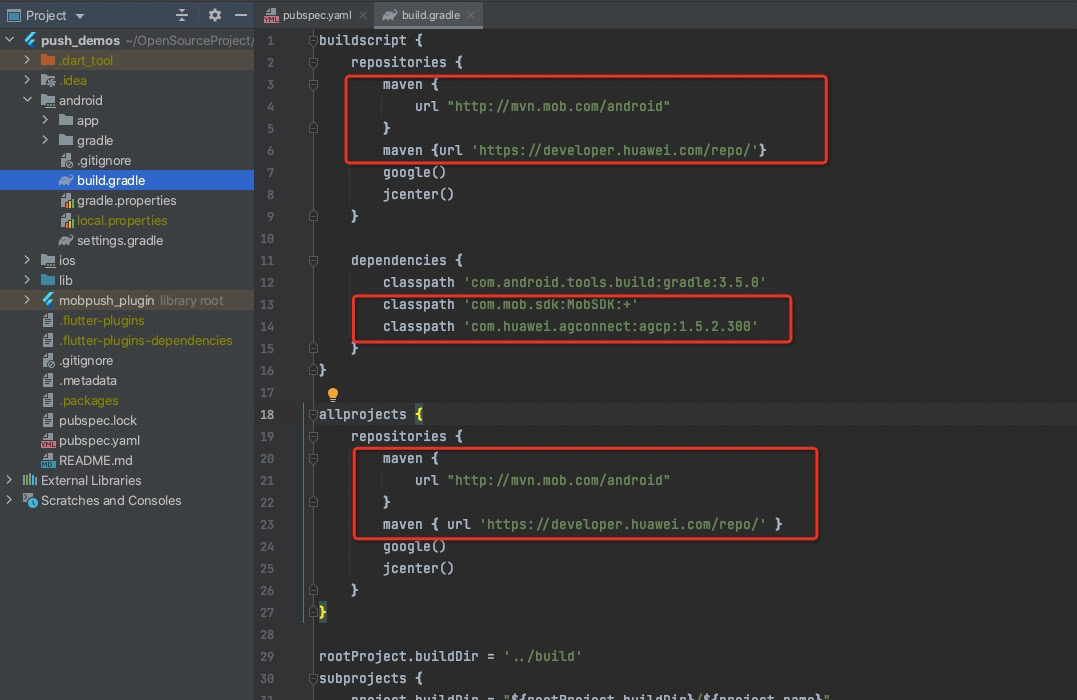Select the build.gradle editor tab
Screen dimensions: 1077x700
[x=431, y=15]
